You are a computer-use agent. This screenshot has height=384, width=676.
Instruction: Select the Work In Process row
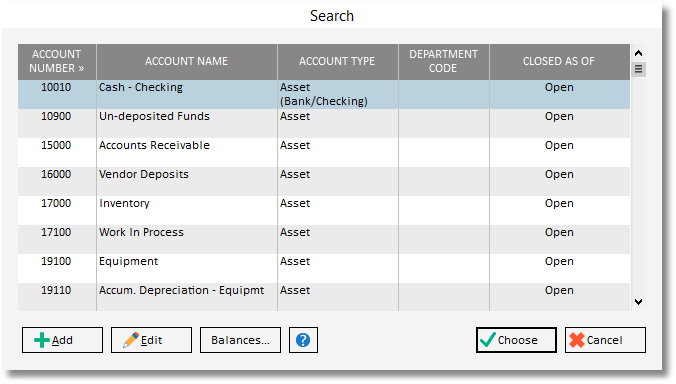click(324, 239)
